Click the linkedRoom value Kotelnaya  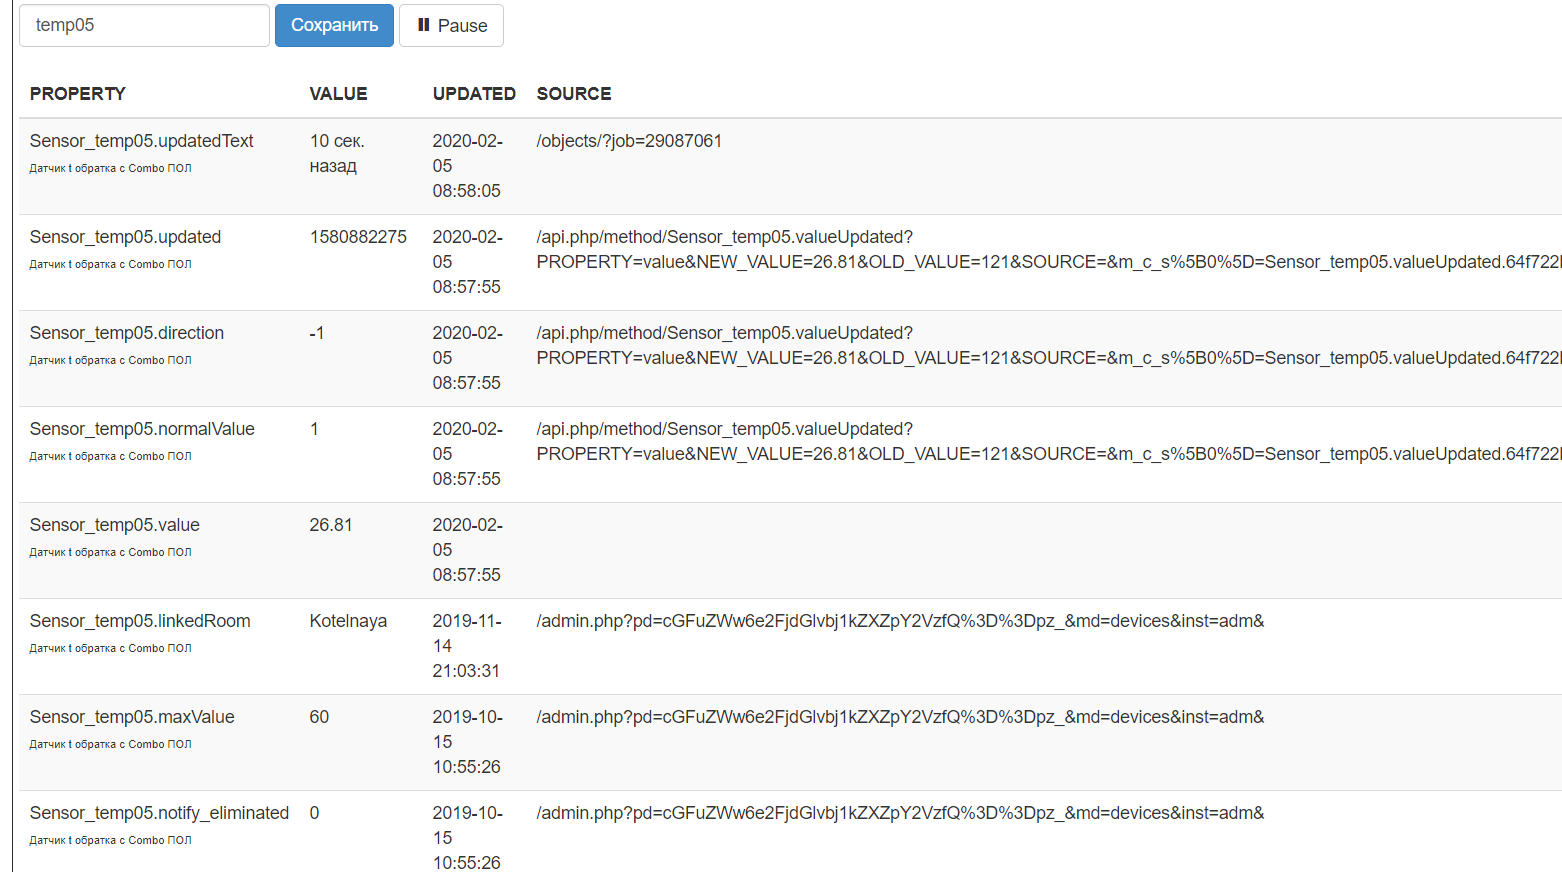[348, 621]
